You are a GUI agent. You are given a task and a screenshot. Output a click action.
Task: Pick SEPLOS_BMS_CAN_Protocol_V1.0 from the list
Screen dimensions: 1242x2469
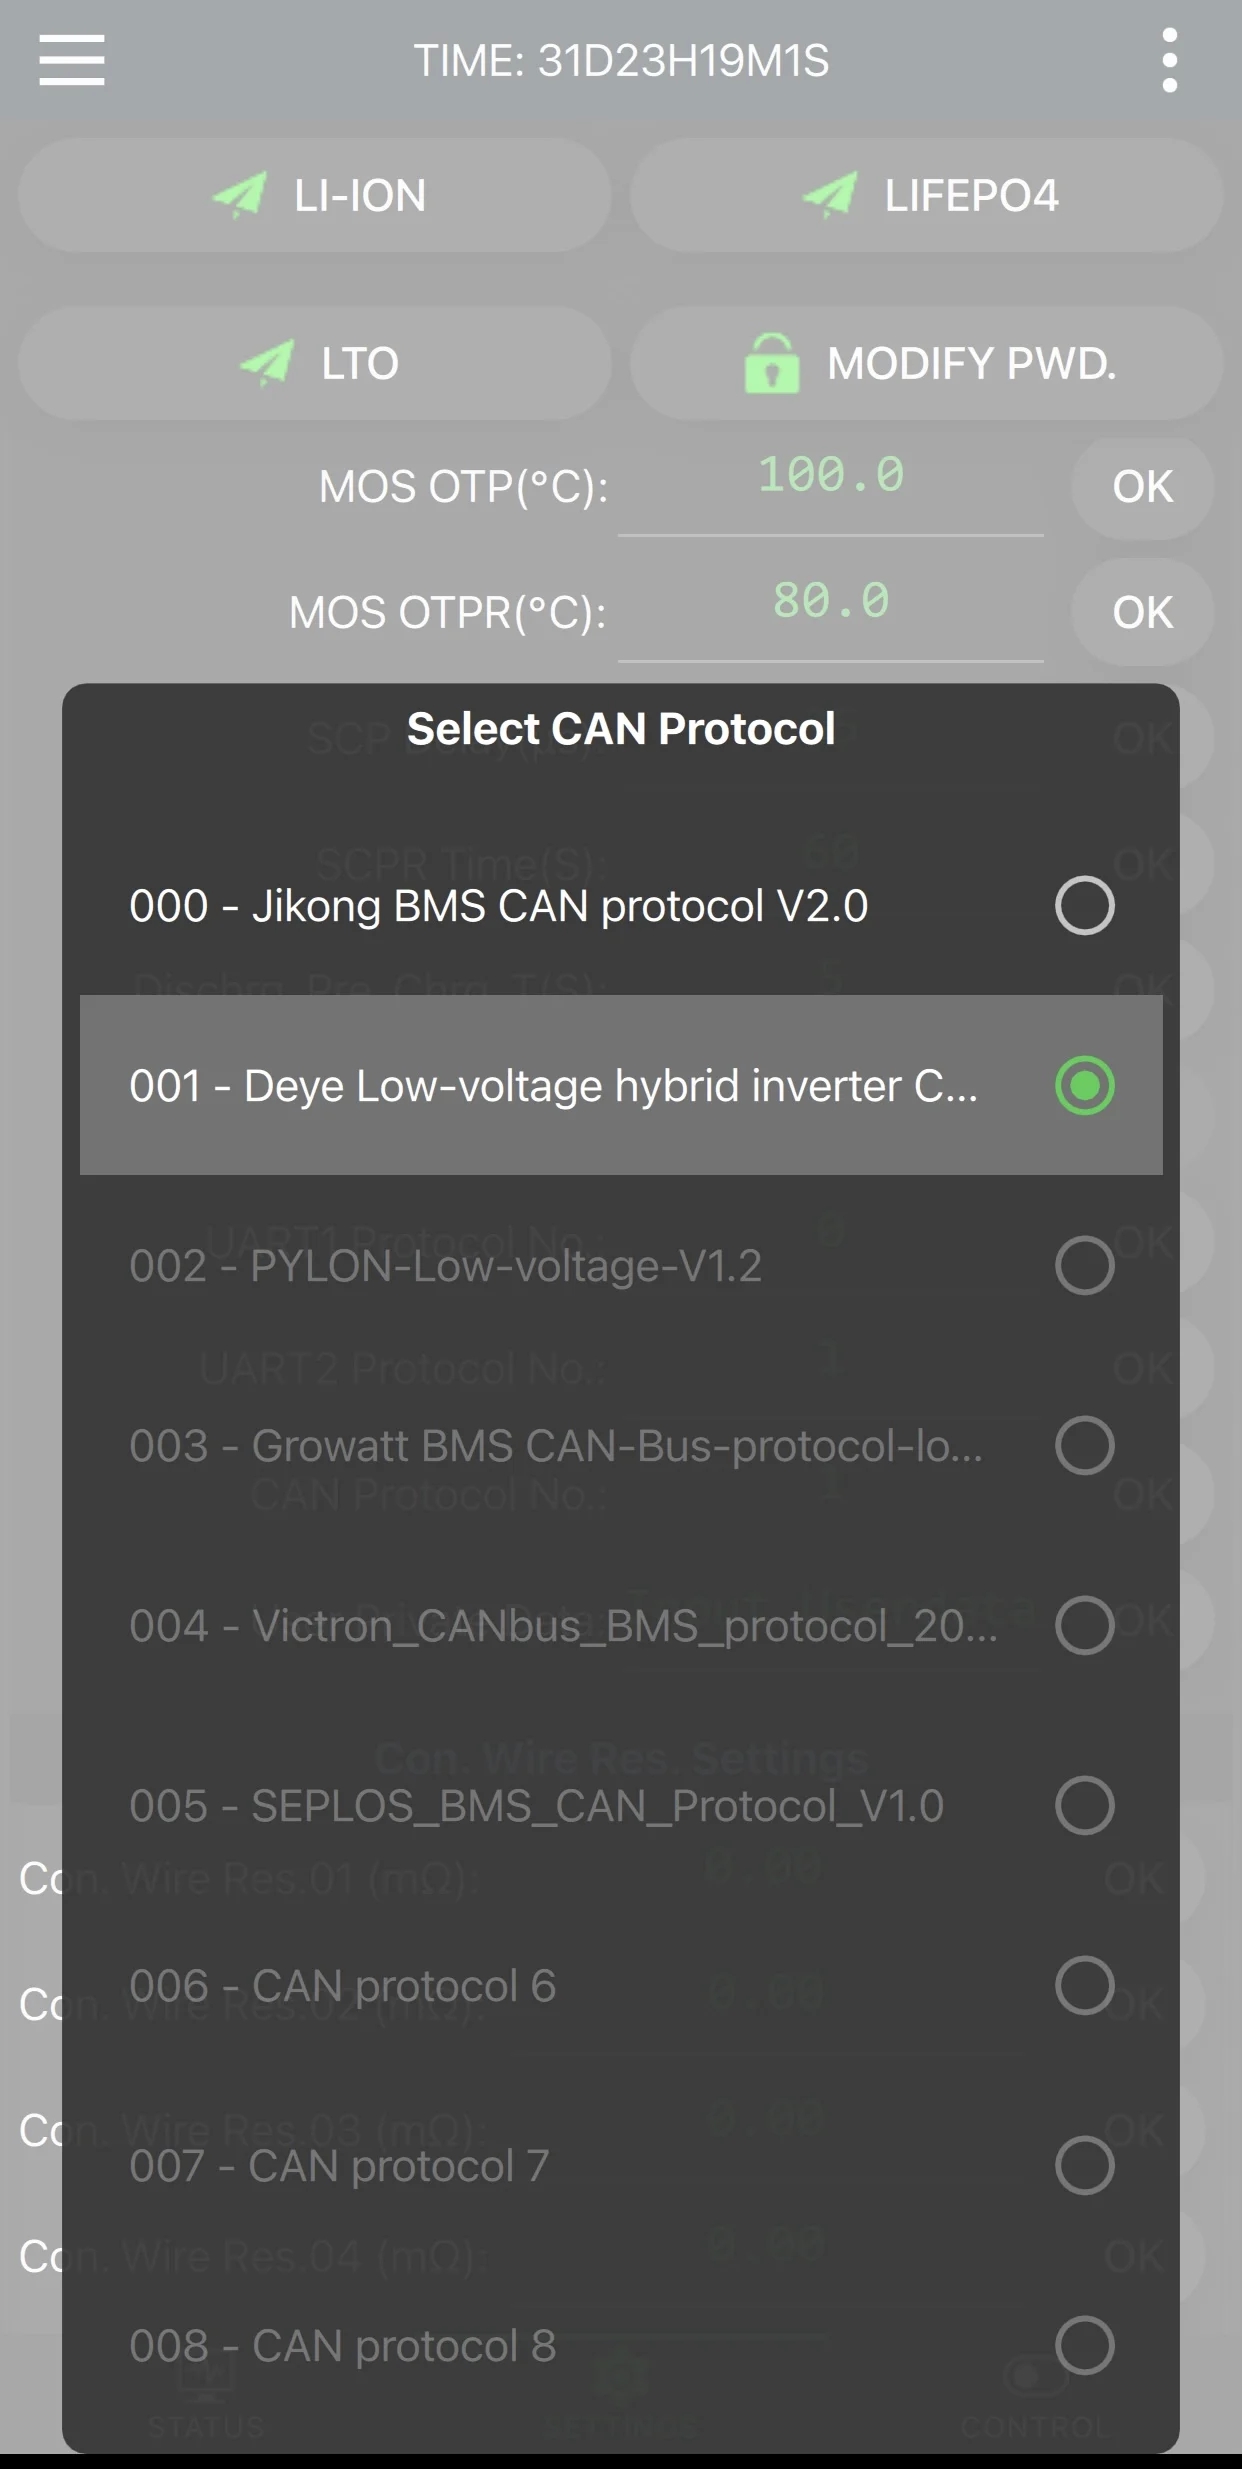pos(536,1806)
